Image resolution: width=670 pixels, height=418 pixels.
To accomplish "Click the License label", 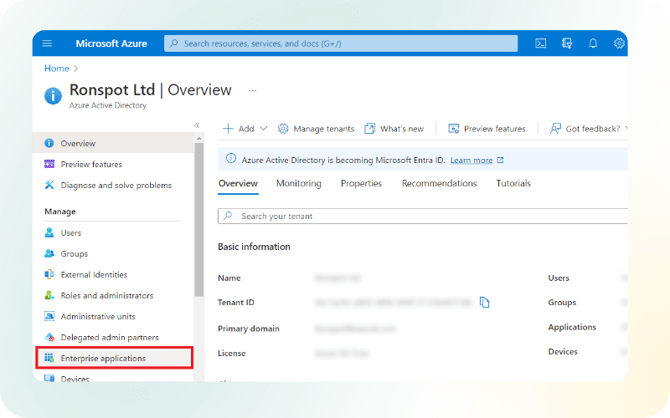I will (232, 353).
